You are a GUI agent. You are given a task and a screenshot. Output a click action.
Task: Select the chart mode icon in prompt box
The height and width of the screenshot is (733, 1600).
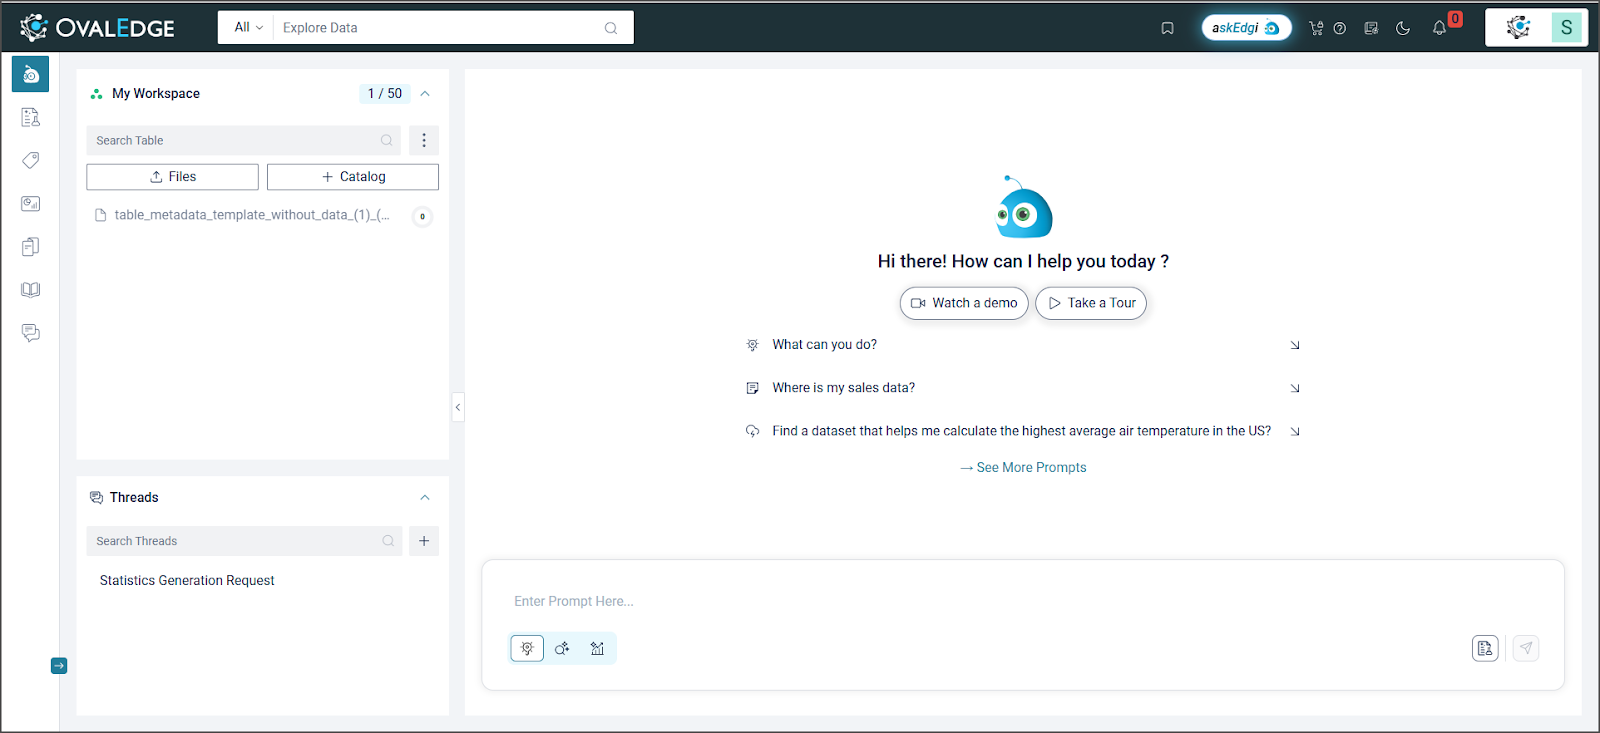tap(597, 648)
